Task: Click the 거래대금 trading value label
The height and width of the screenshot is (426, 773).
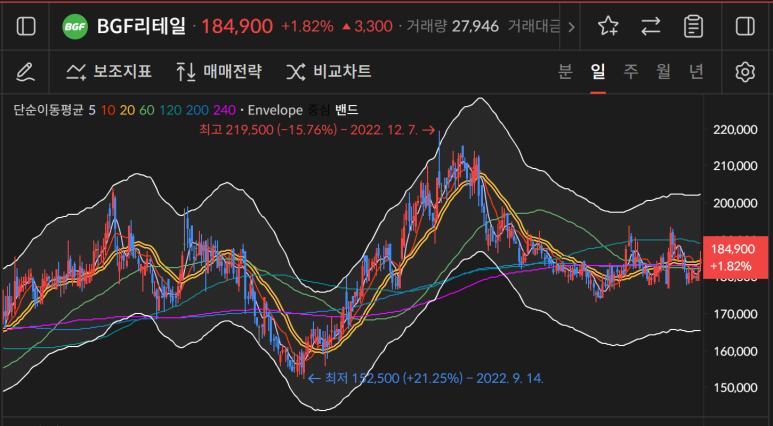Action: (x=534, y=27)
